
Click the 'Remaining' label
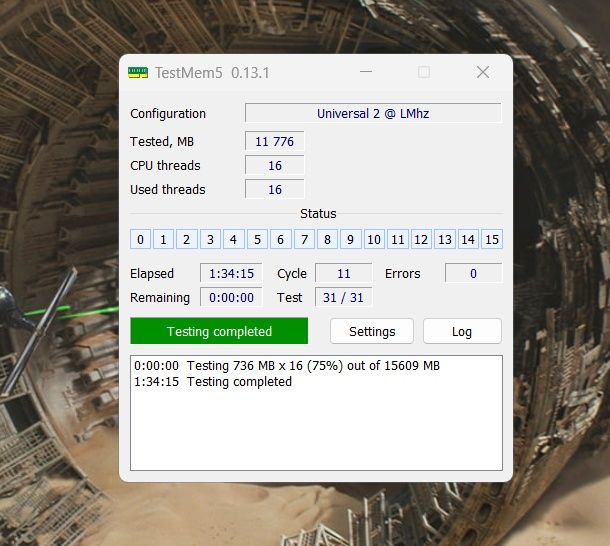click(x=160, y=298)
